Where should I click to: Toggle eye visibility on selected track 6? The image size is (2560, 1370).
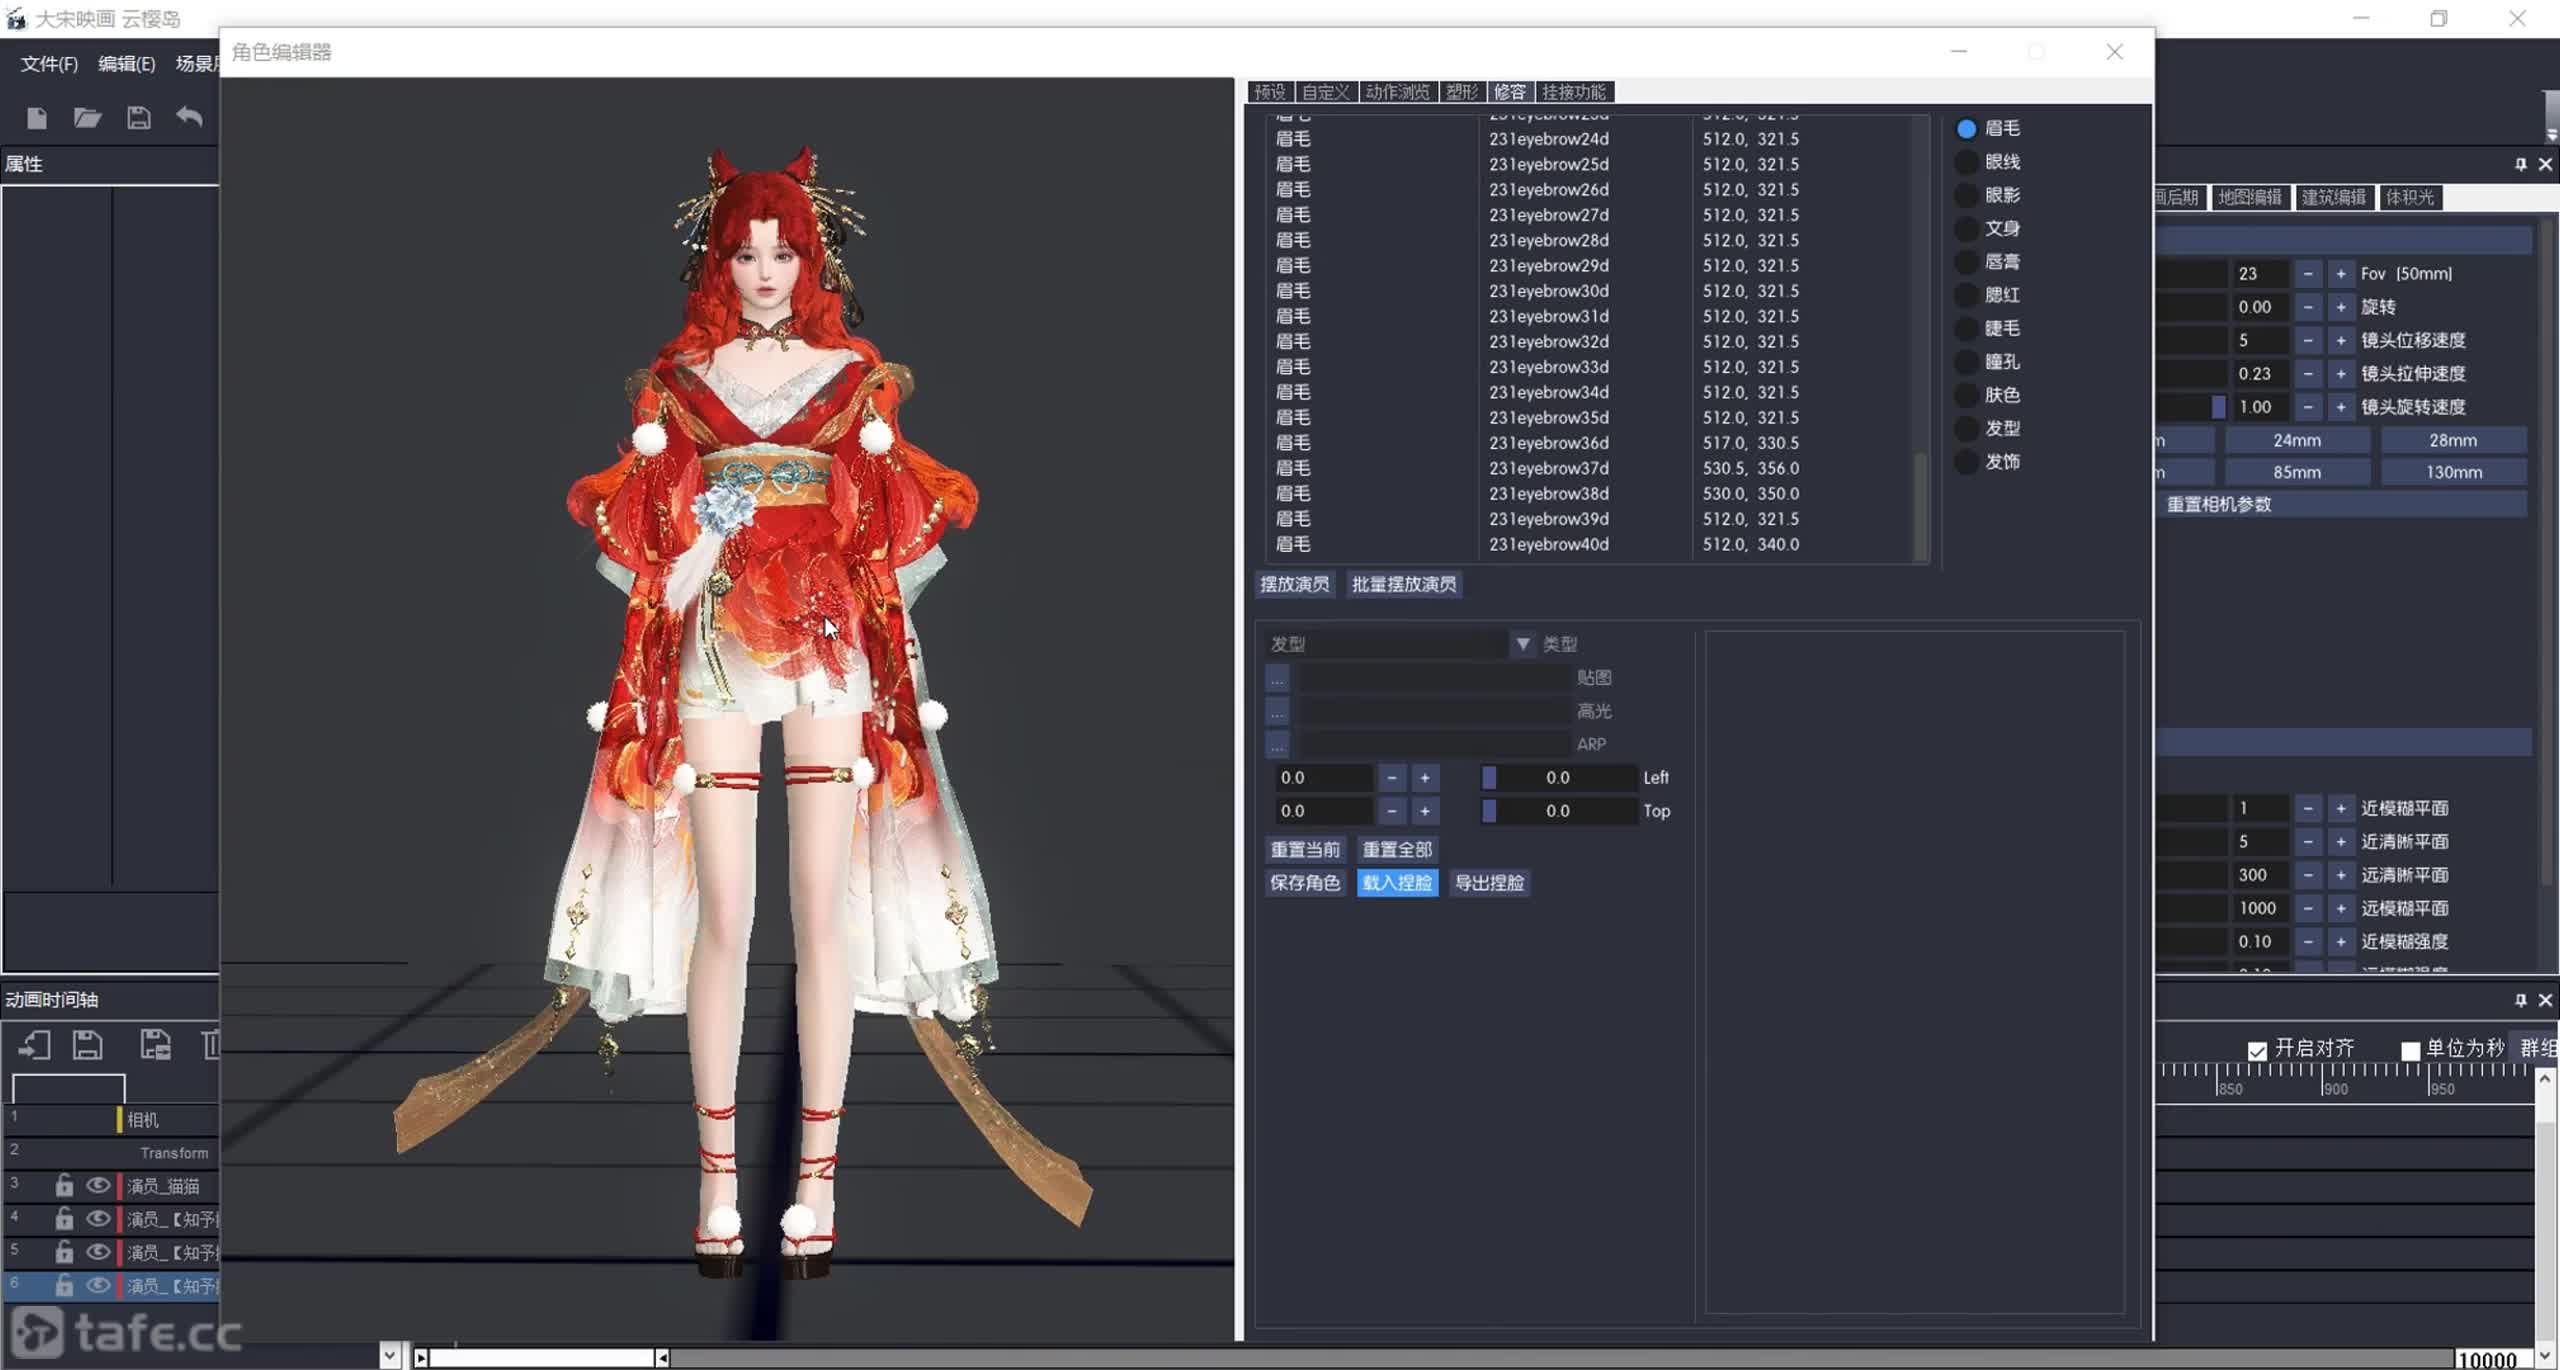click(98, 1285)
